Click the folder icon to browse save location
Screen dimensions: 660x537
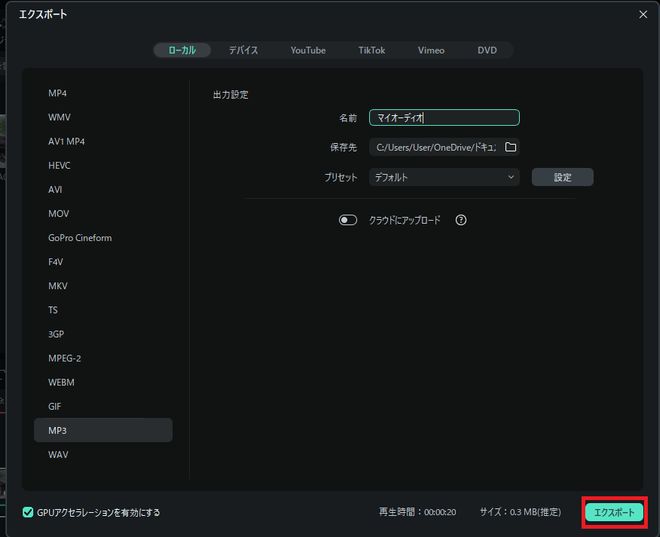point(510,147)
